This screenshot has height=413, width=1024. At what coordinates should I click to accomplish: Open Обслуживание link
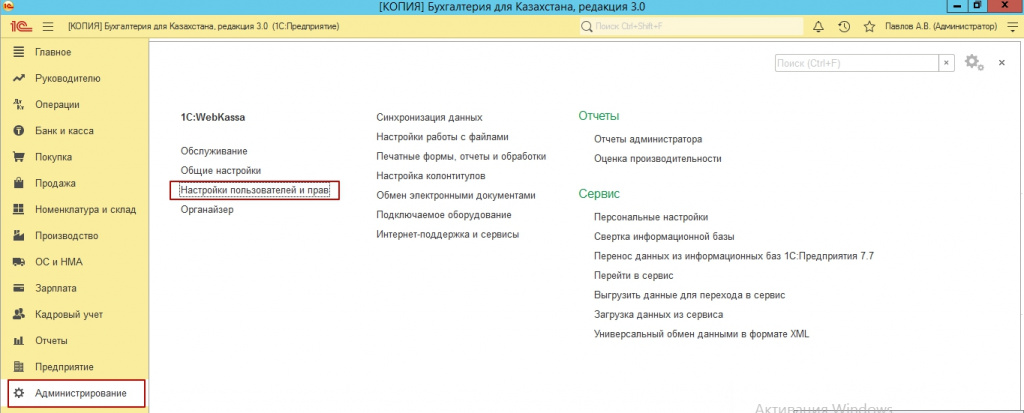point(214,151)
